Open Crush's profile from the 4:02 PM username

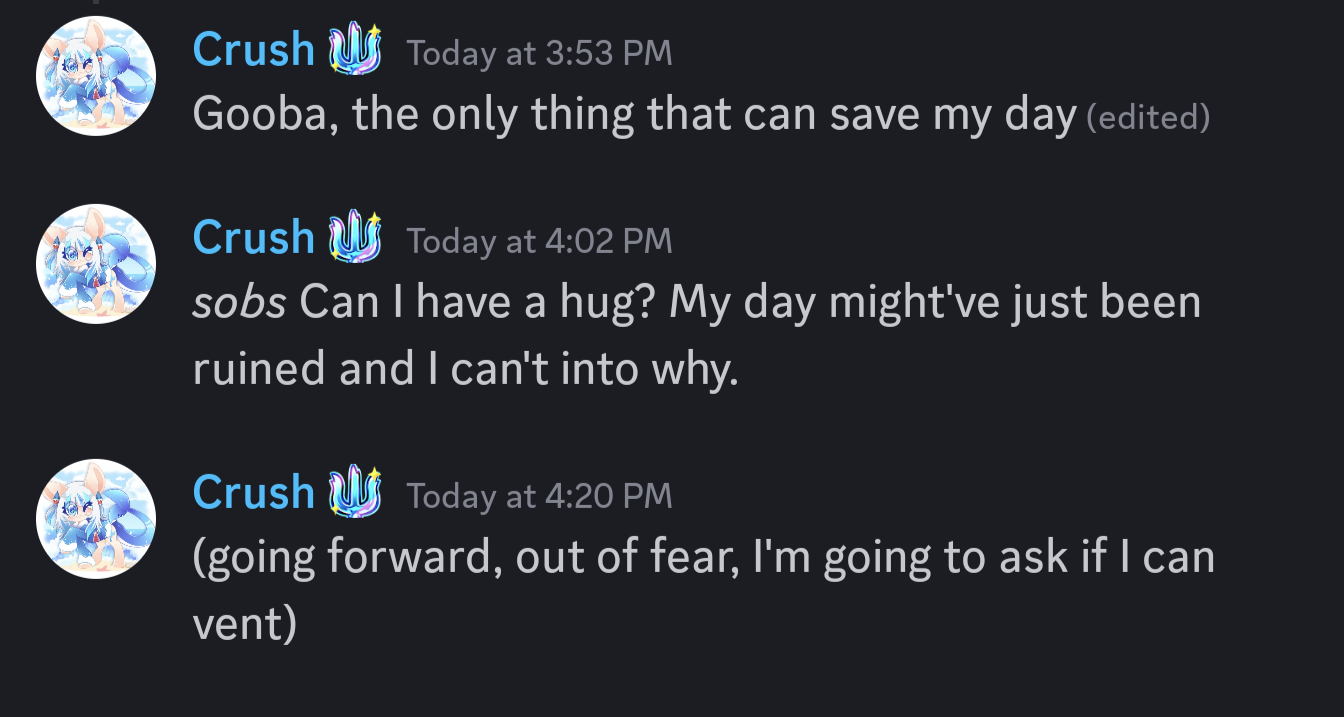[x=254, y=237]
